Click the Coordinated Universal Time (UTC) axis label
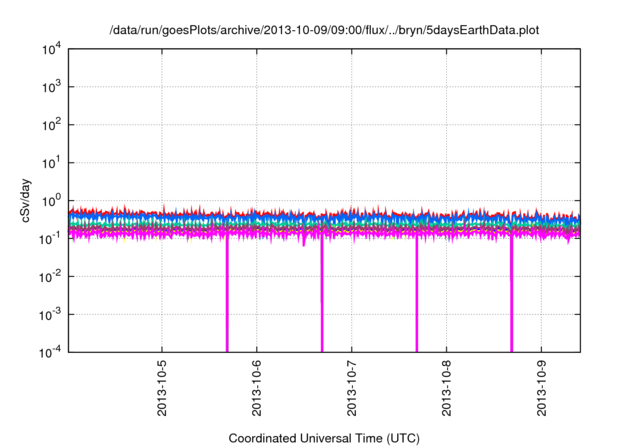This screenshot has width=640, height=448. pyautogui.click(x=324, y=438)
